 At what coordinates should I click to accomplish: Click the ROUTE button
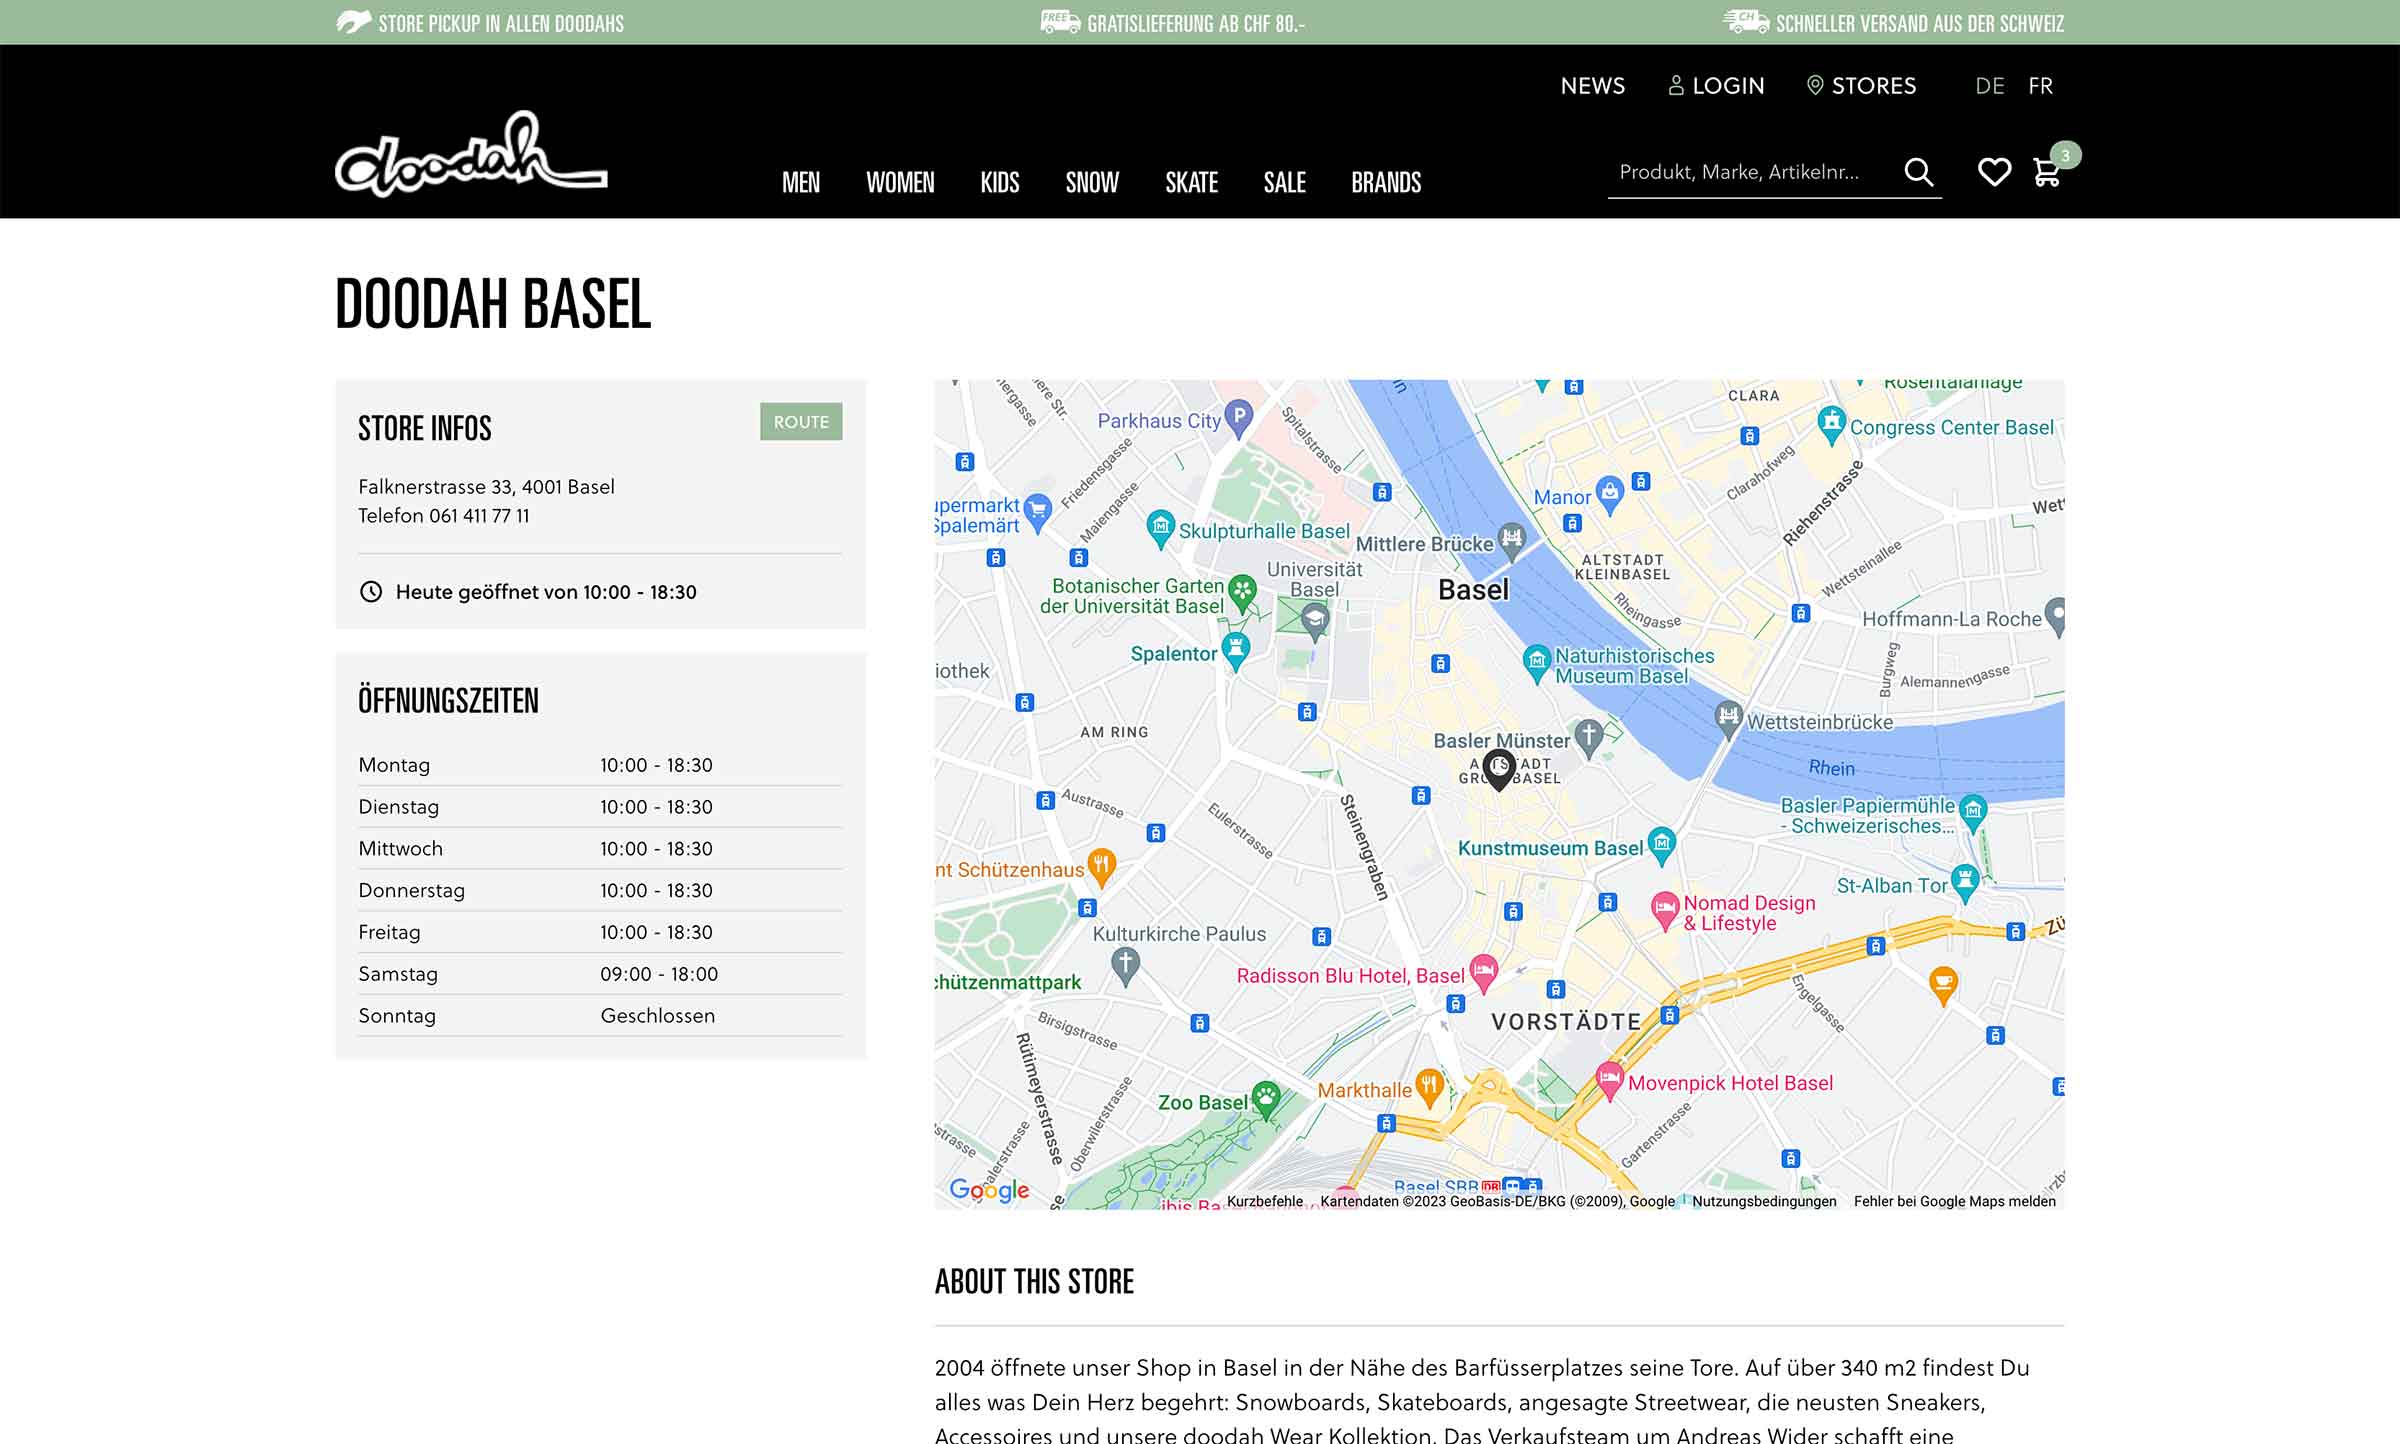801,422
